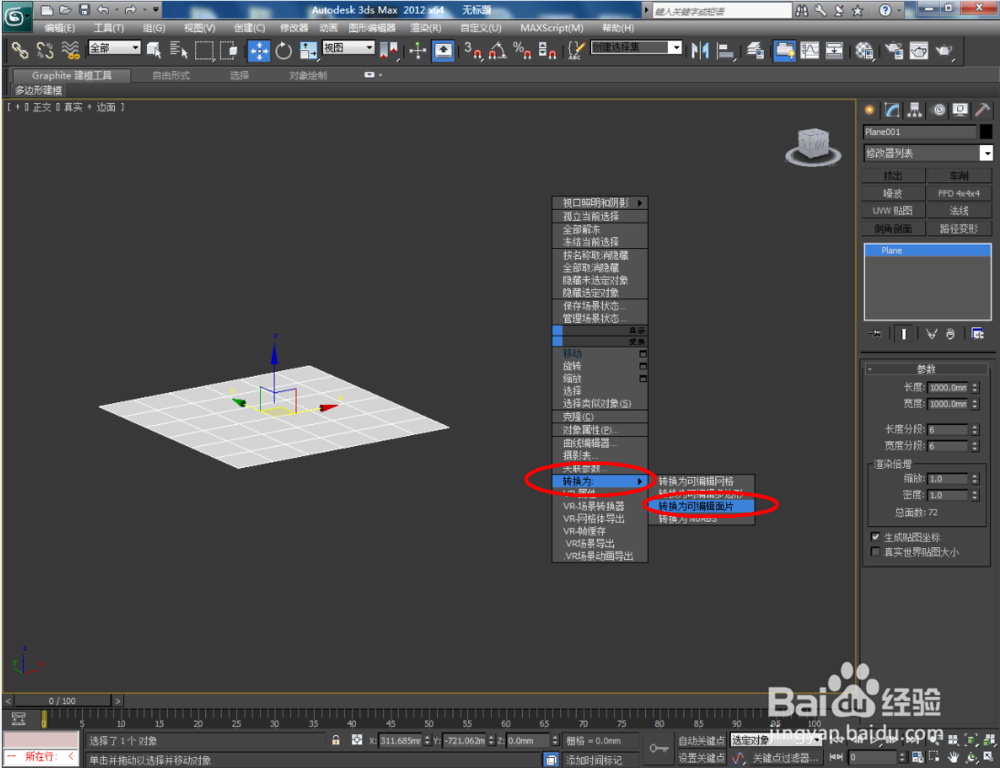Toggle the 3D Snaps button
The height and width of the screenshot is (768, 1000).
tap(473, 50)
